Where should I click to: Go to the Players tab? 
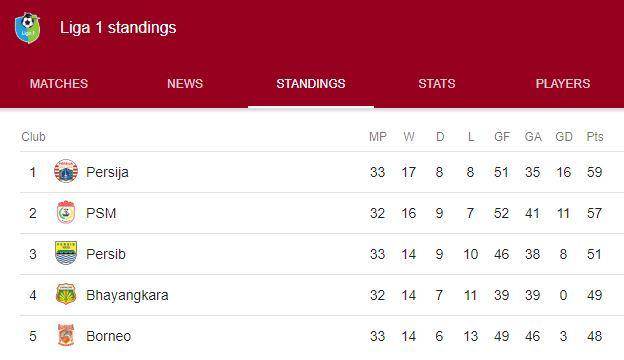tap(563, 84)
